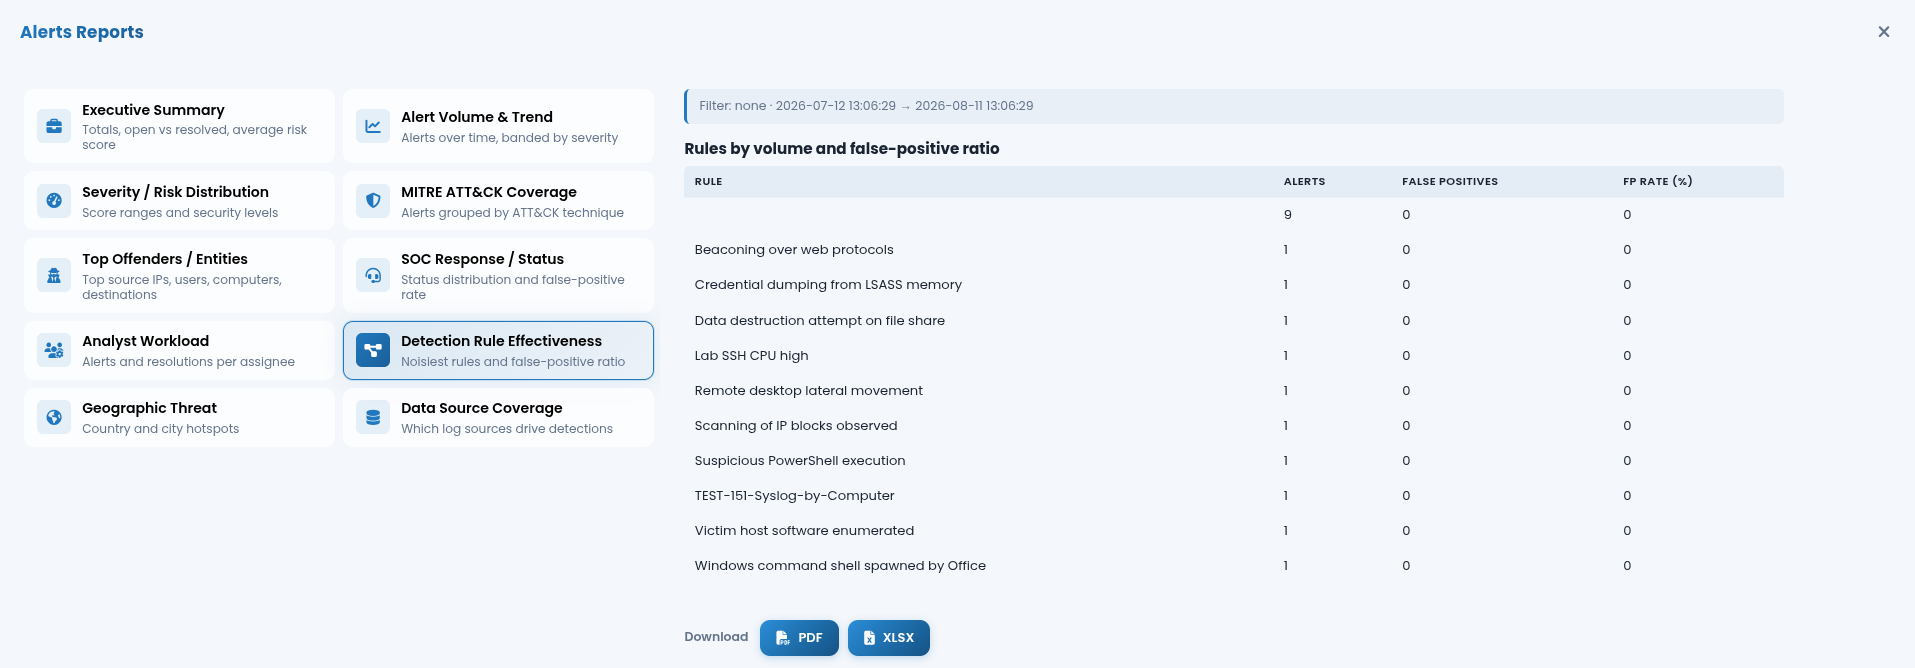Click the MITRE ATT&CK Coverage shield icon
Screen dimensions: 1915x668
(373, 201)
